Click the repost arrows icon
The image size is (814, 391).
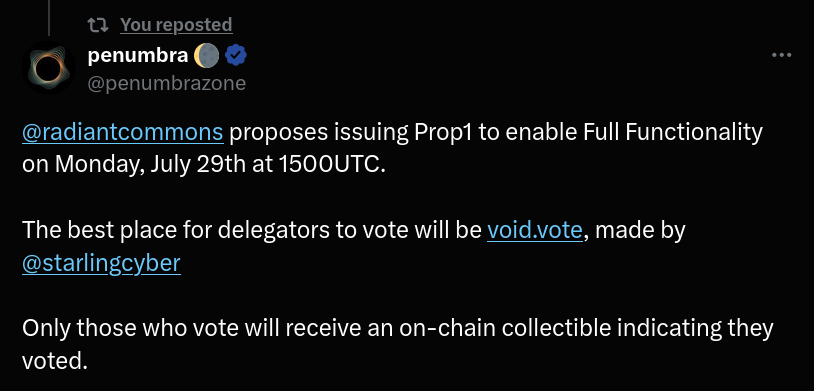[x=98, y=24]
